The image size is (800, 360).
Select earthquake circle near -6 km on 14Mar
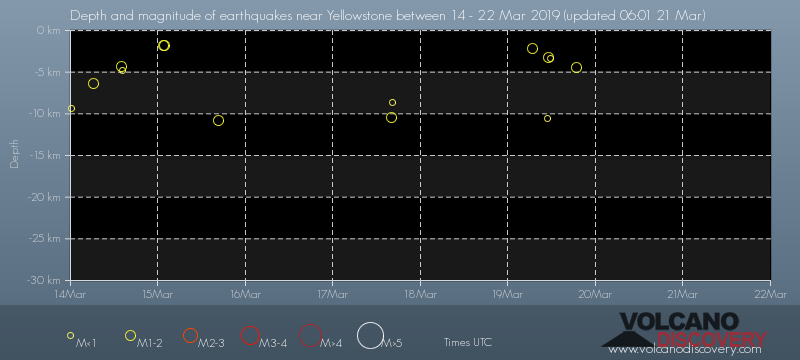pyautogui.click(x=93, y=84)
